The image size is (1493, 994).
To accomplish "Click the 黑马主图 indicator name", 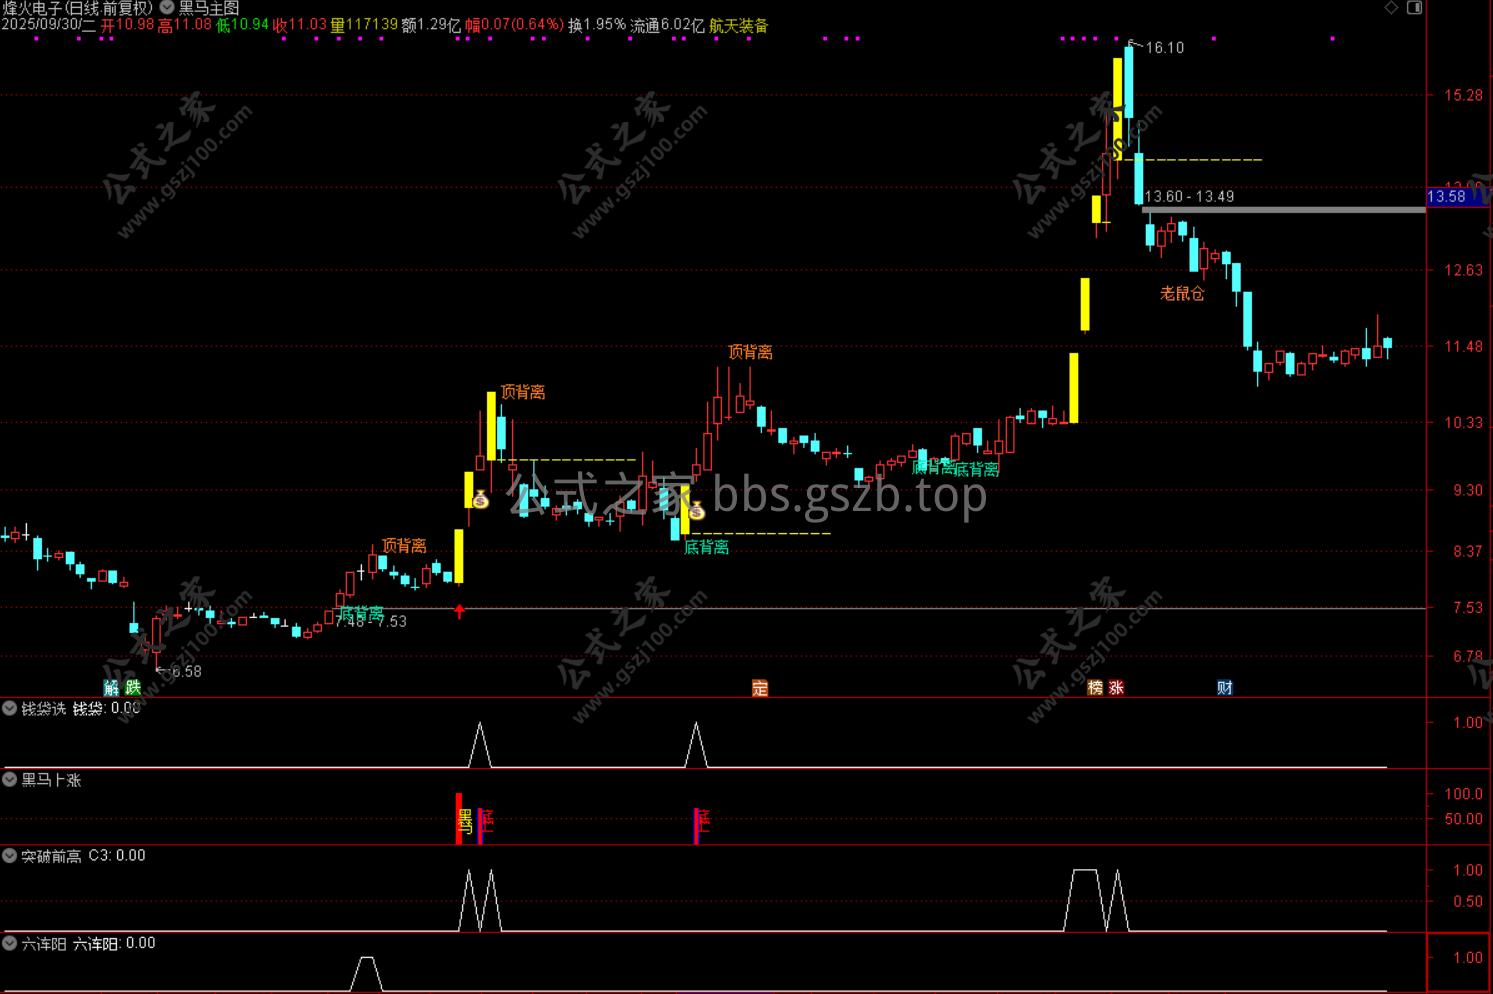I will point(209,8).
